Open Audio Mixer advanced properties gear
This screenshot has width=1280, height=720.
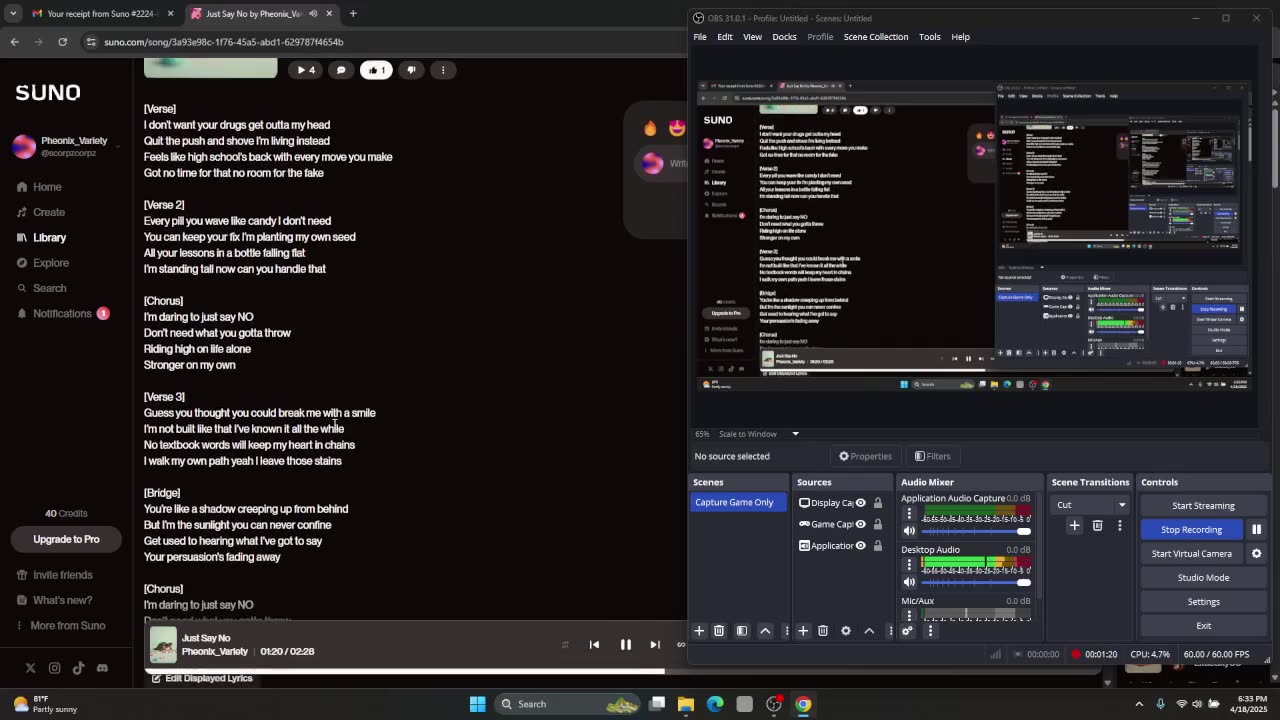click(907, 631)
